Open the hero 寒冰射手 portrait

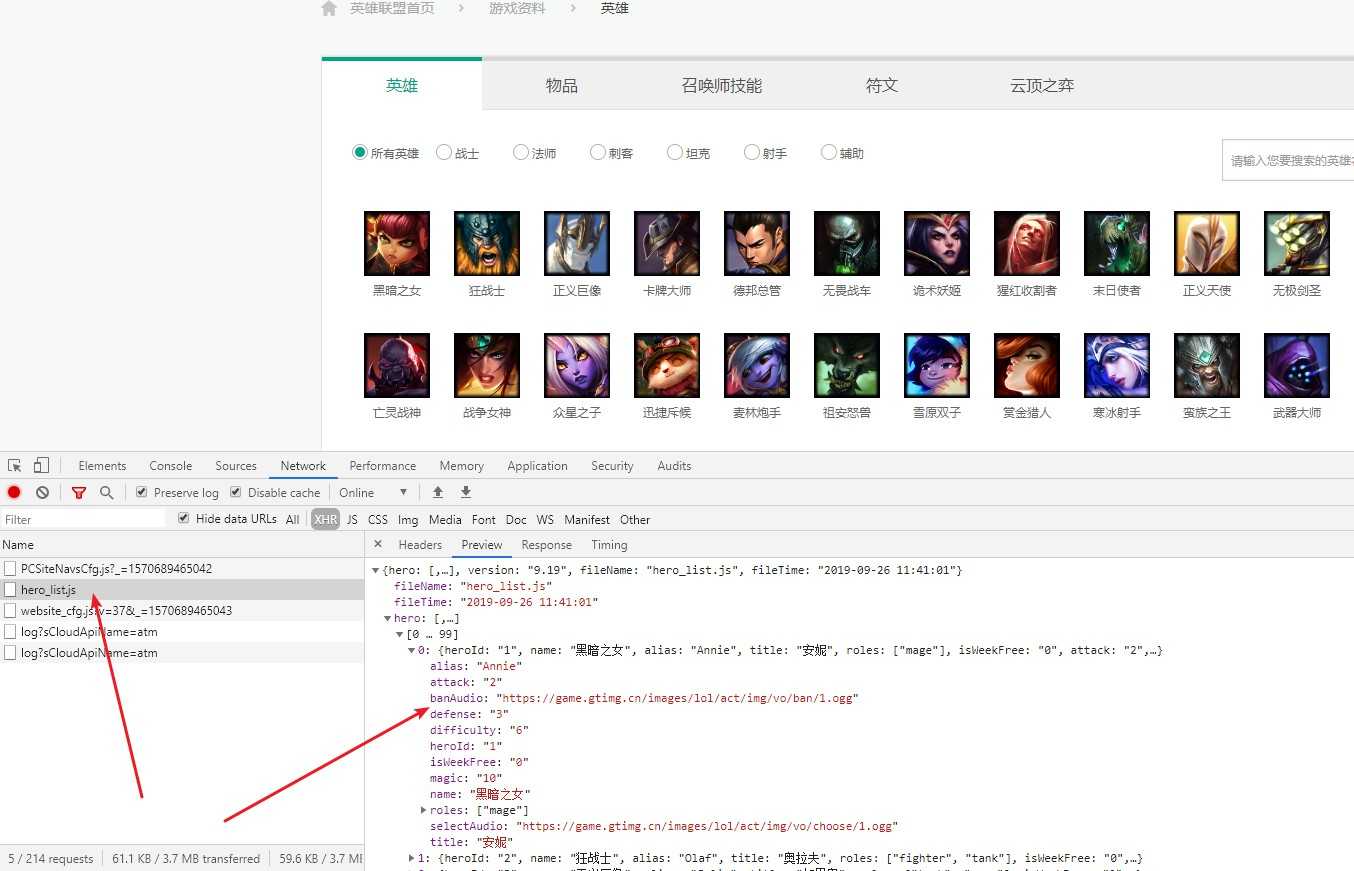(x=1117, y=365)
